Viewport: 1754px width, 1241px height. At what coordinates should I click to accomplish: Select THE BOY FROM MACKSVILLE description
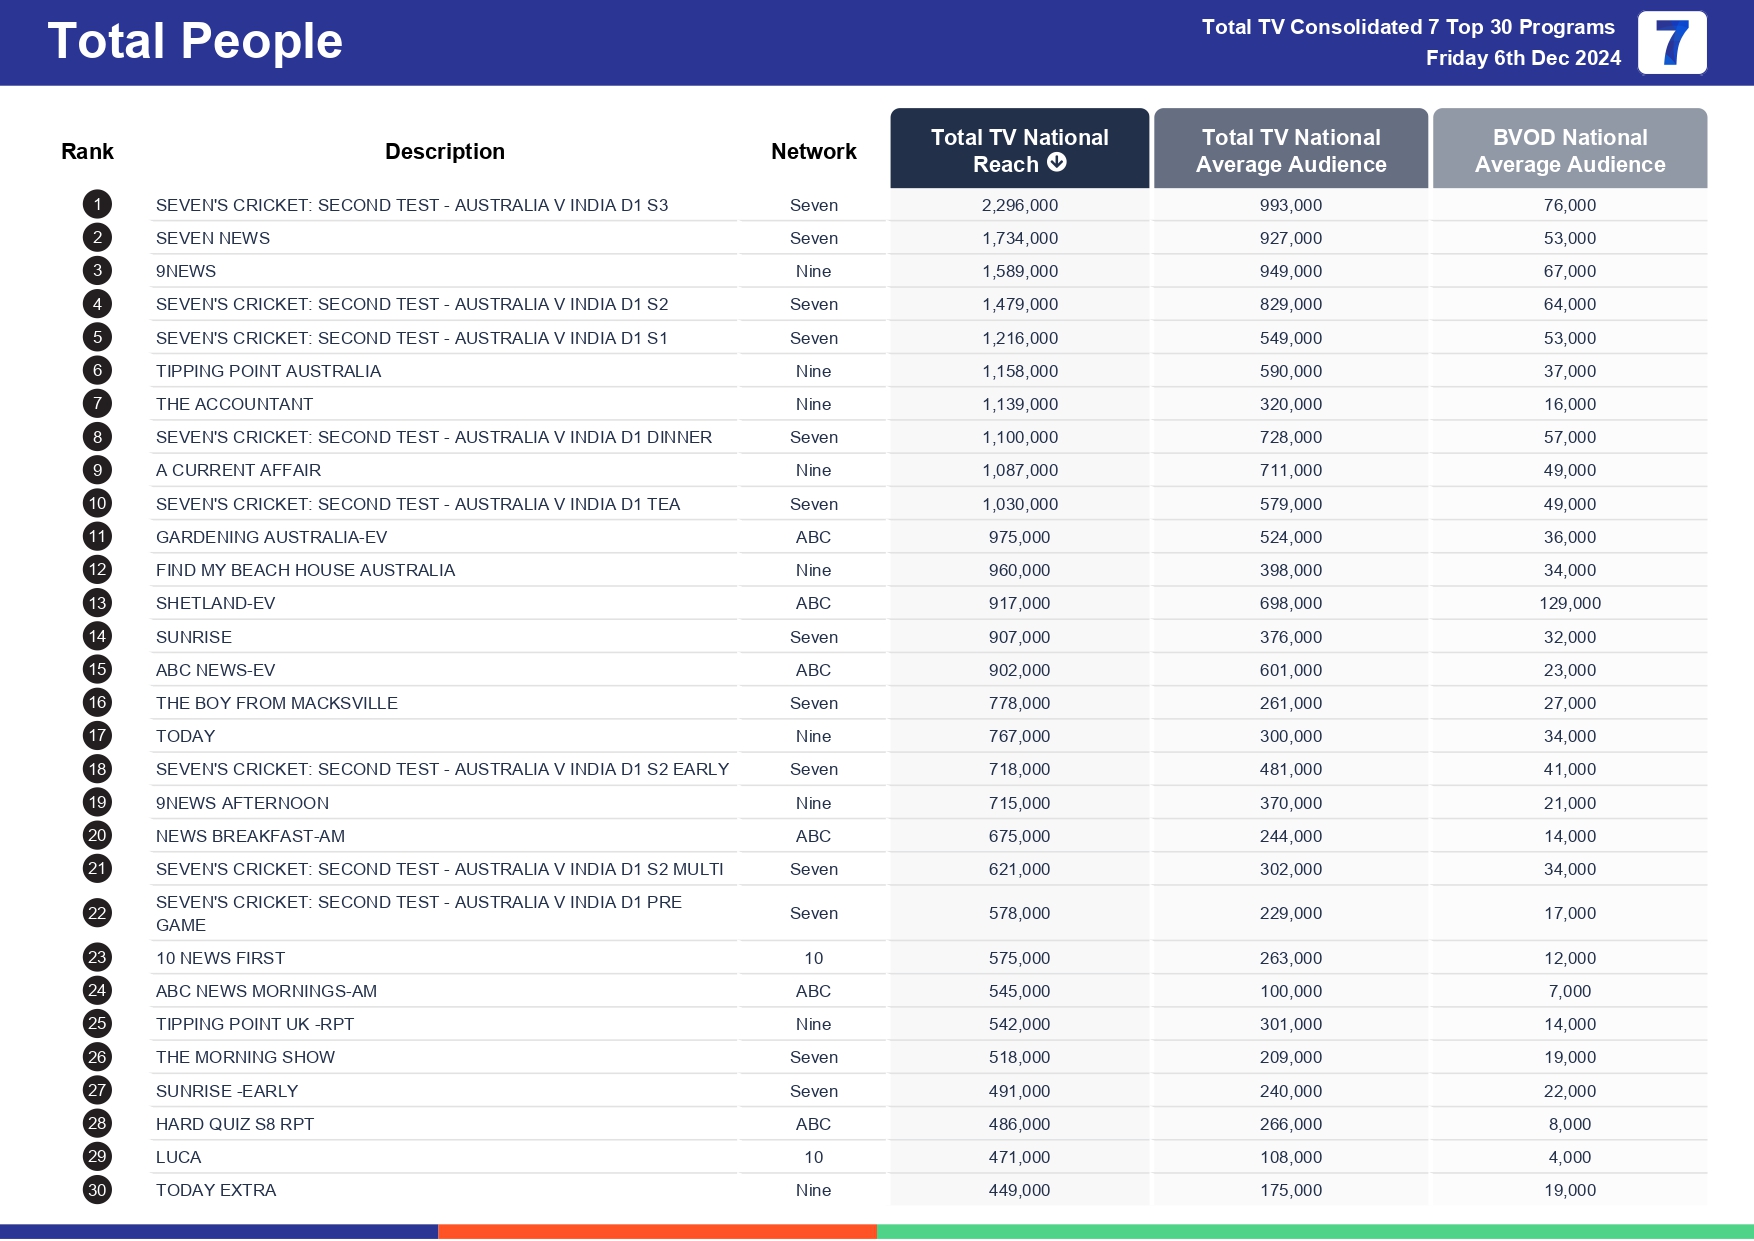[x=277, y=703]
